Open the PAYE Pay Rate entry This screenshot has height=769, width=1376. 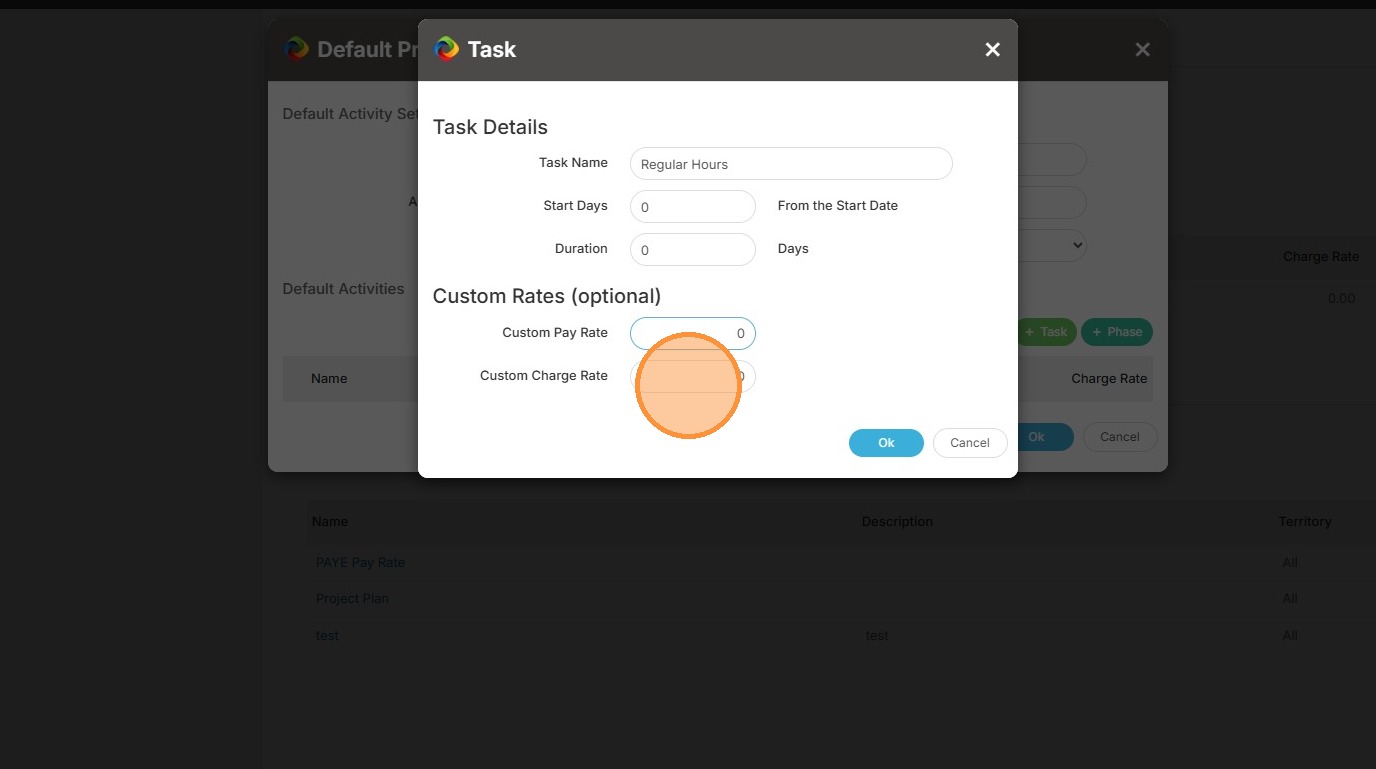coord(360,562)
